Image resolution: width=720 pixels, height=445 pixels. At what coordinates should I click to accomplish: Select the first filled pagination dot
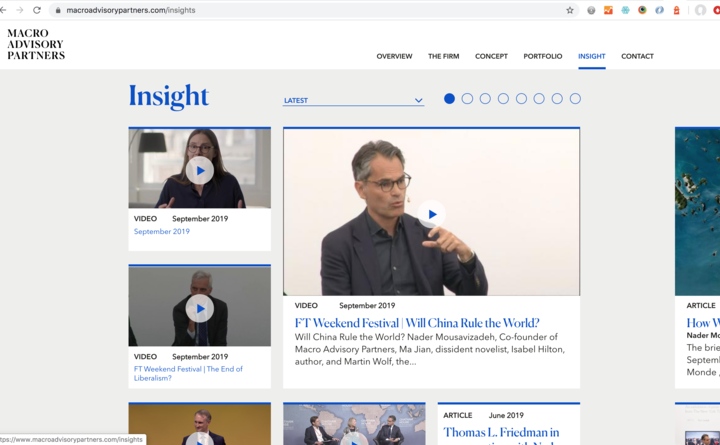click(x=449, y=99)
